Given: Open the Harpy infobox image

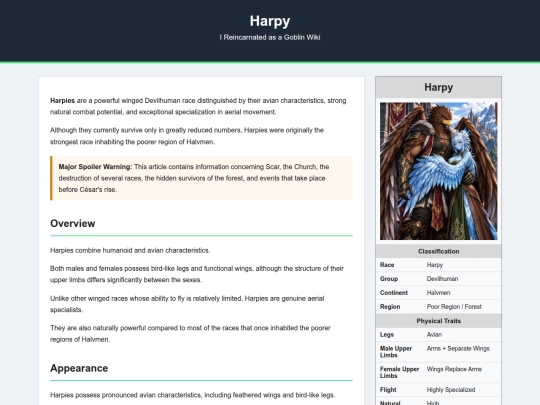Looking at the screenshot, I should [438, 171].
